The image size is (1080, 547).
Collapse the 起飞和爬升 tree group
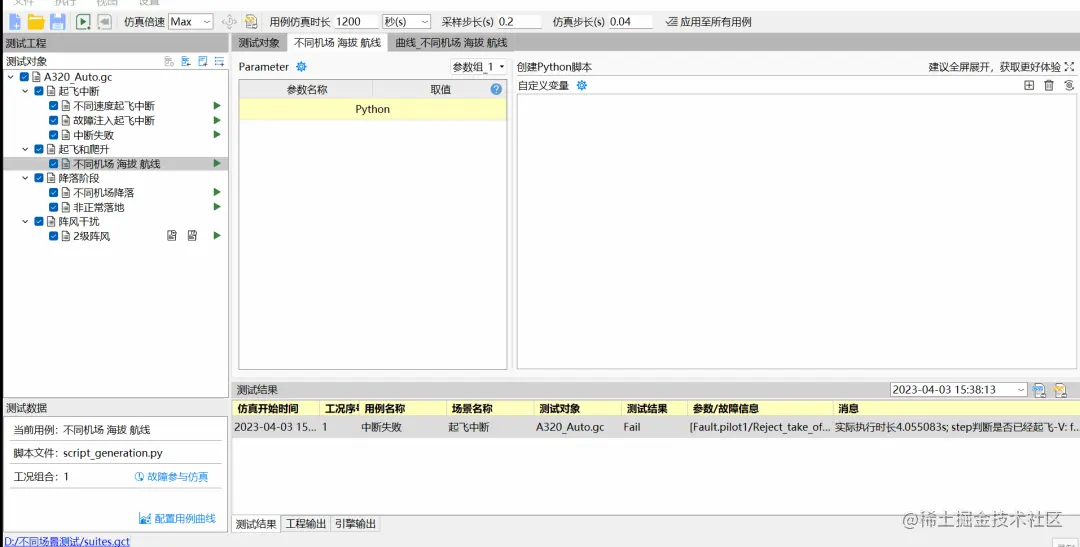tap(25, 149)
